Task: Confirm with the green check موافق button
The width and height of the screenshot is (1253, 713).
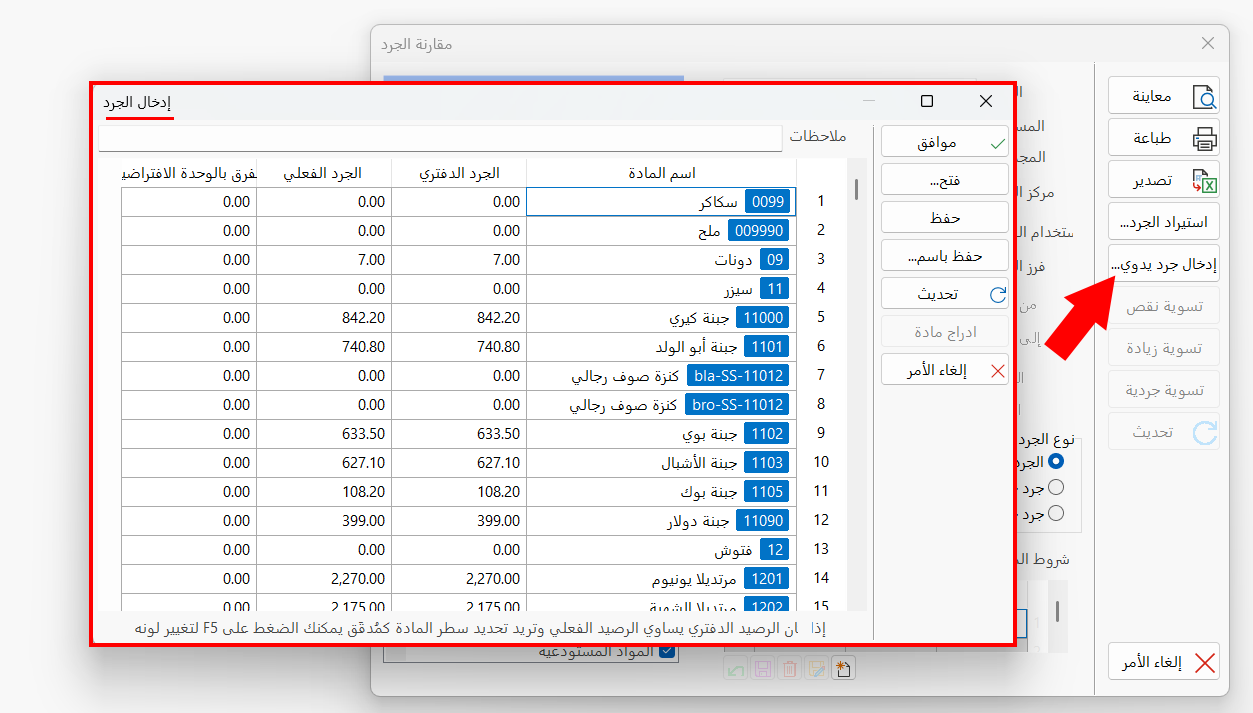Action: click(945, 142)
